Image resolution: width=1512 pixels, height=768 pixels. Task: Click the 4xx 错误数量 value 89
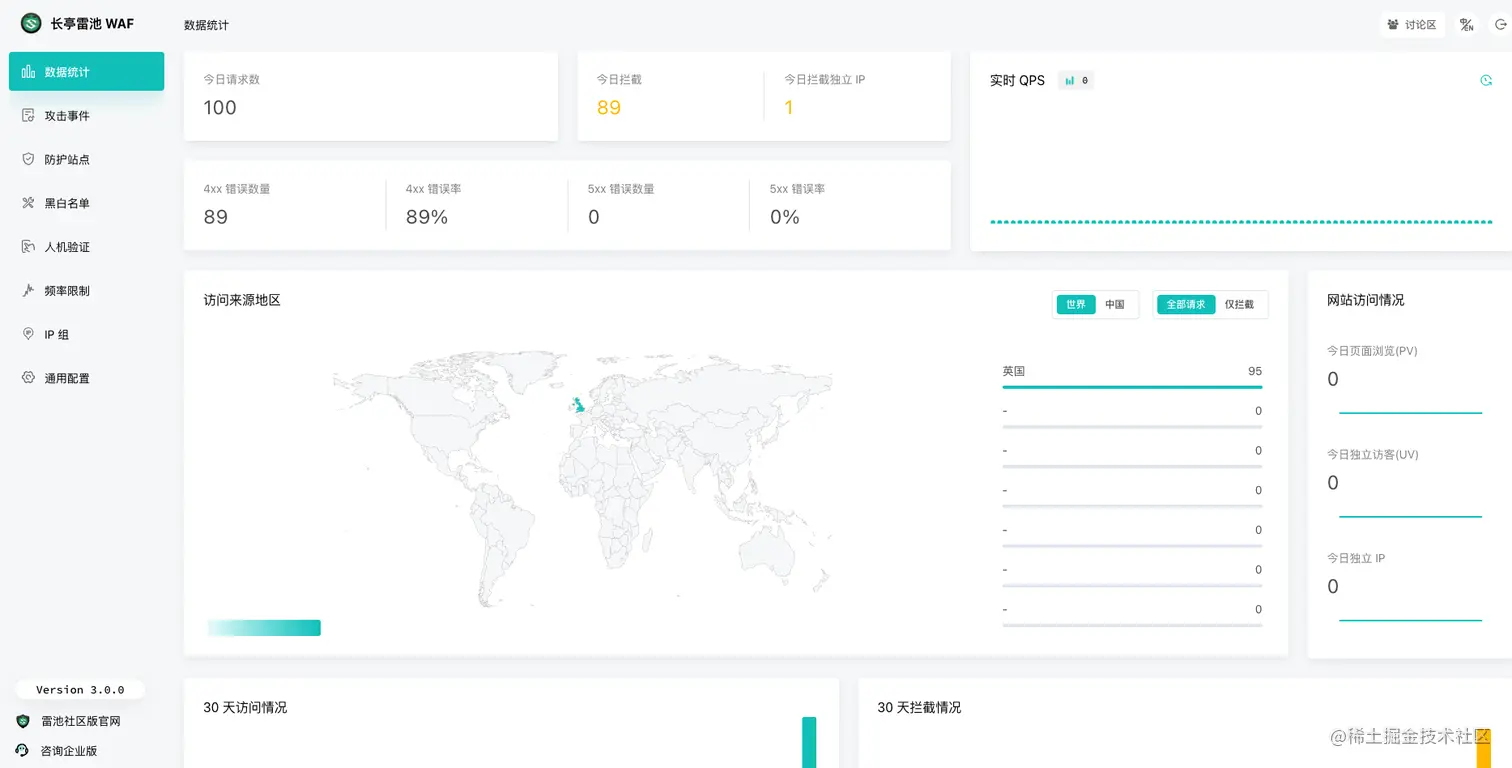coord(216,217)
